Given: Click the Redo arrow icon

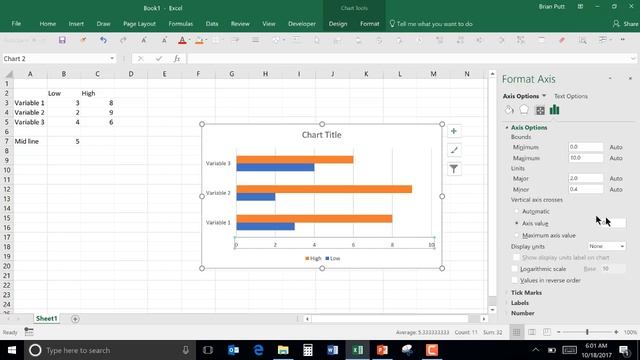Looking at the screenshot, I should [x=123, y=40].
